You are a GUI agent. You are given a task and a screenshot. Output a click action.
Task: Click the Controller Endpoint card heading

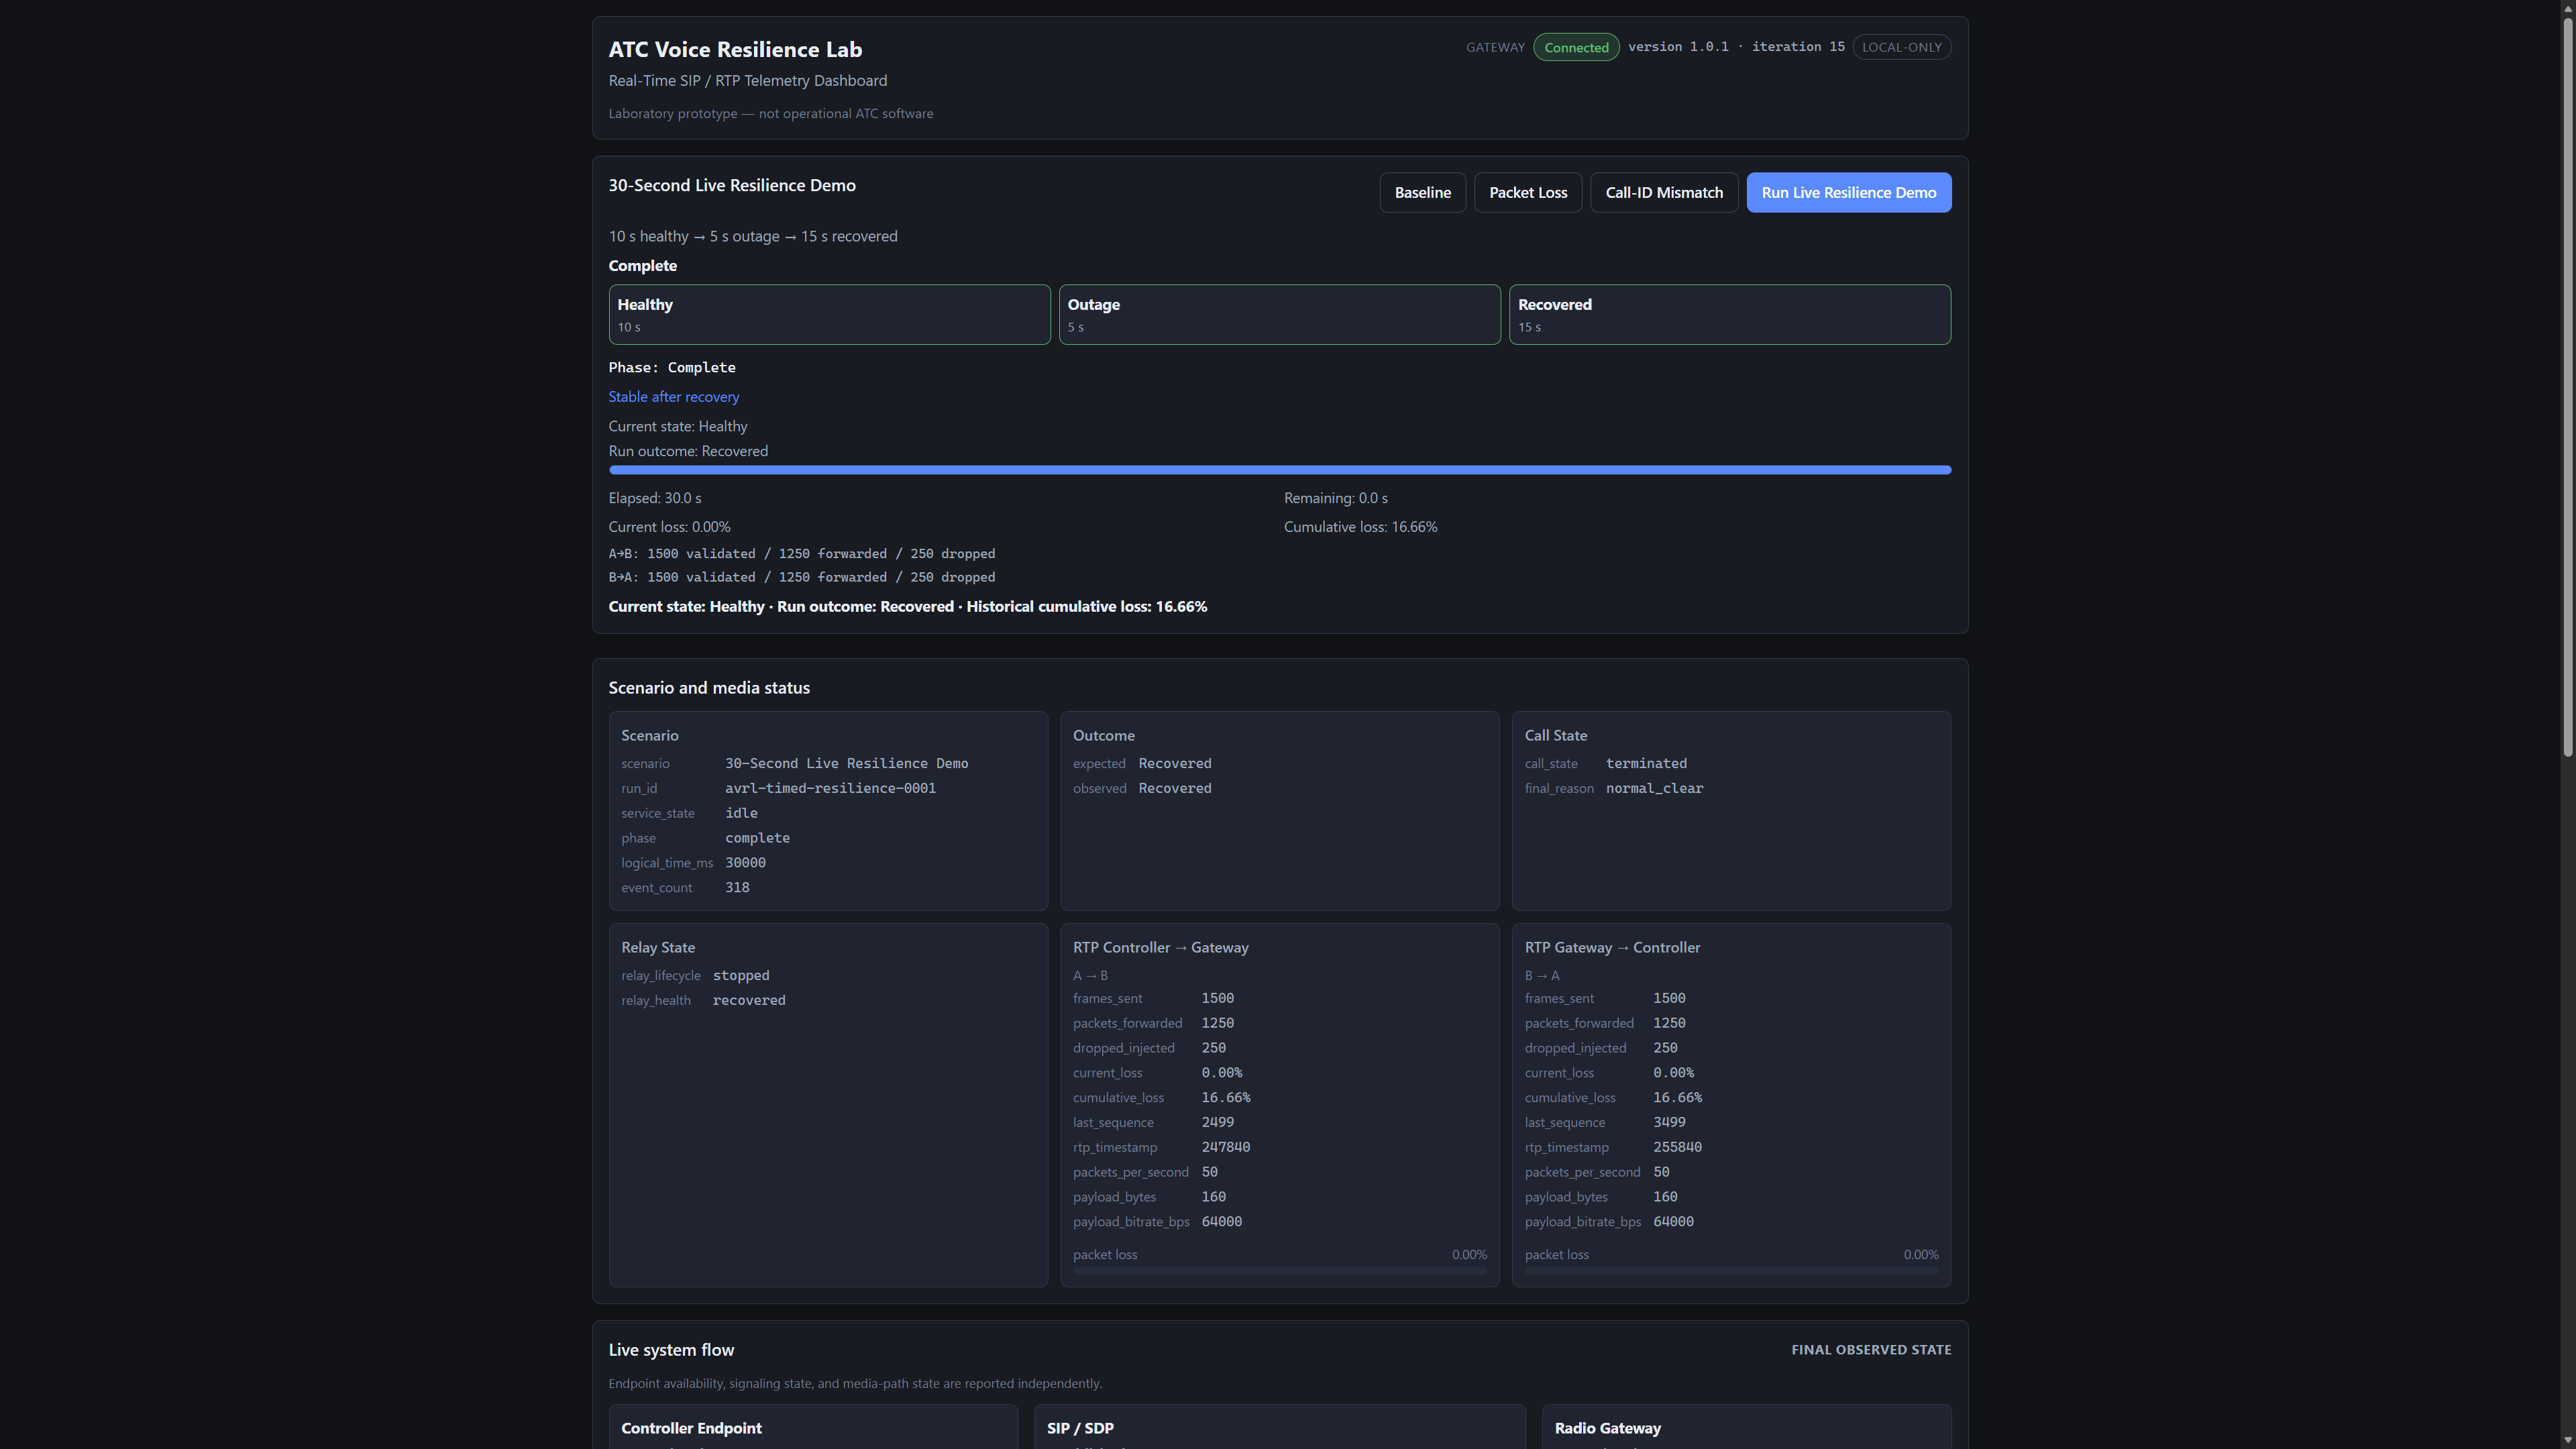691,1428
